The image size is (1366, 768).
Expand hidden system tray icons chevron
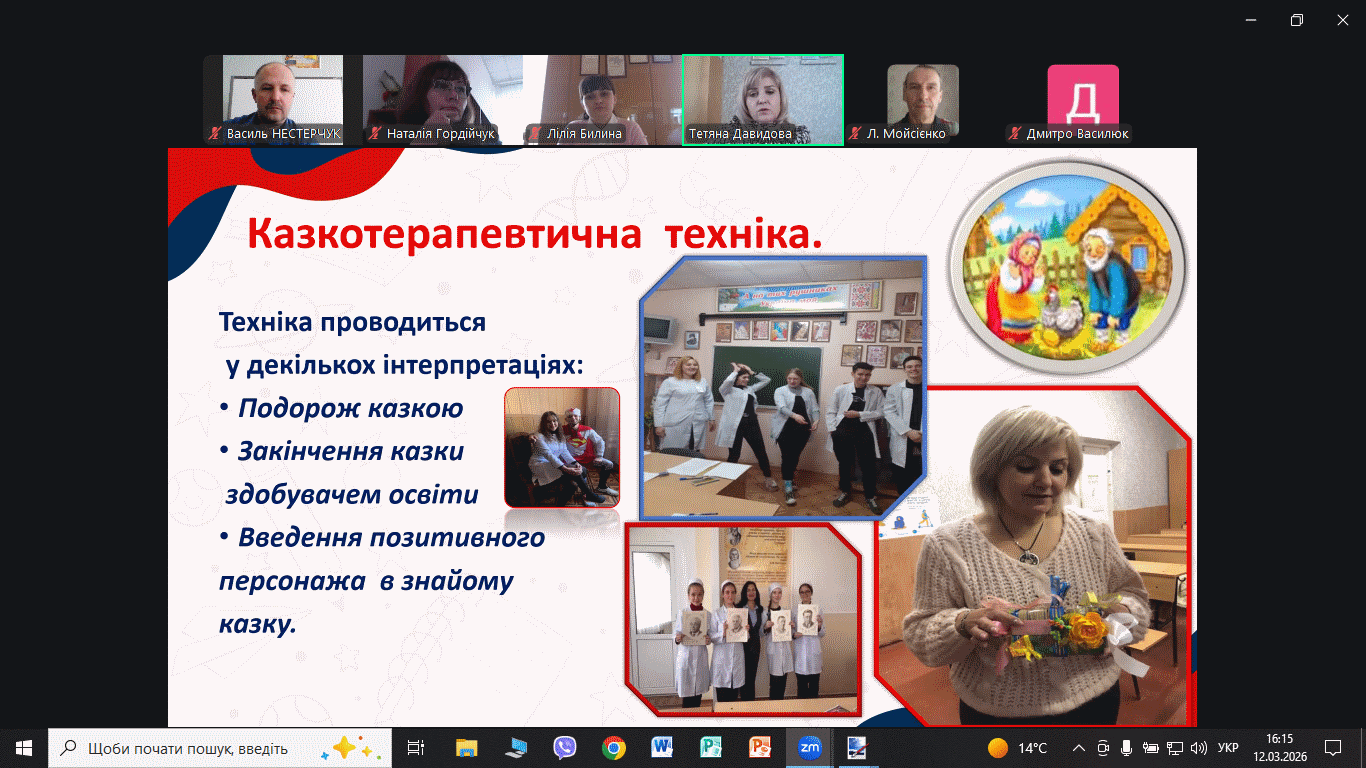coord(1078,748)
